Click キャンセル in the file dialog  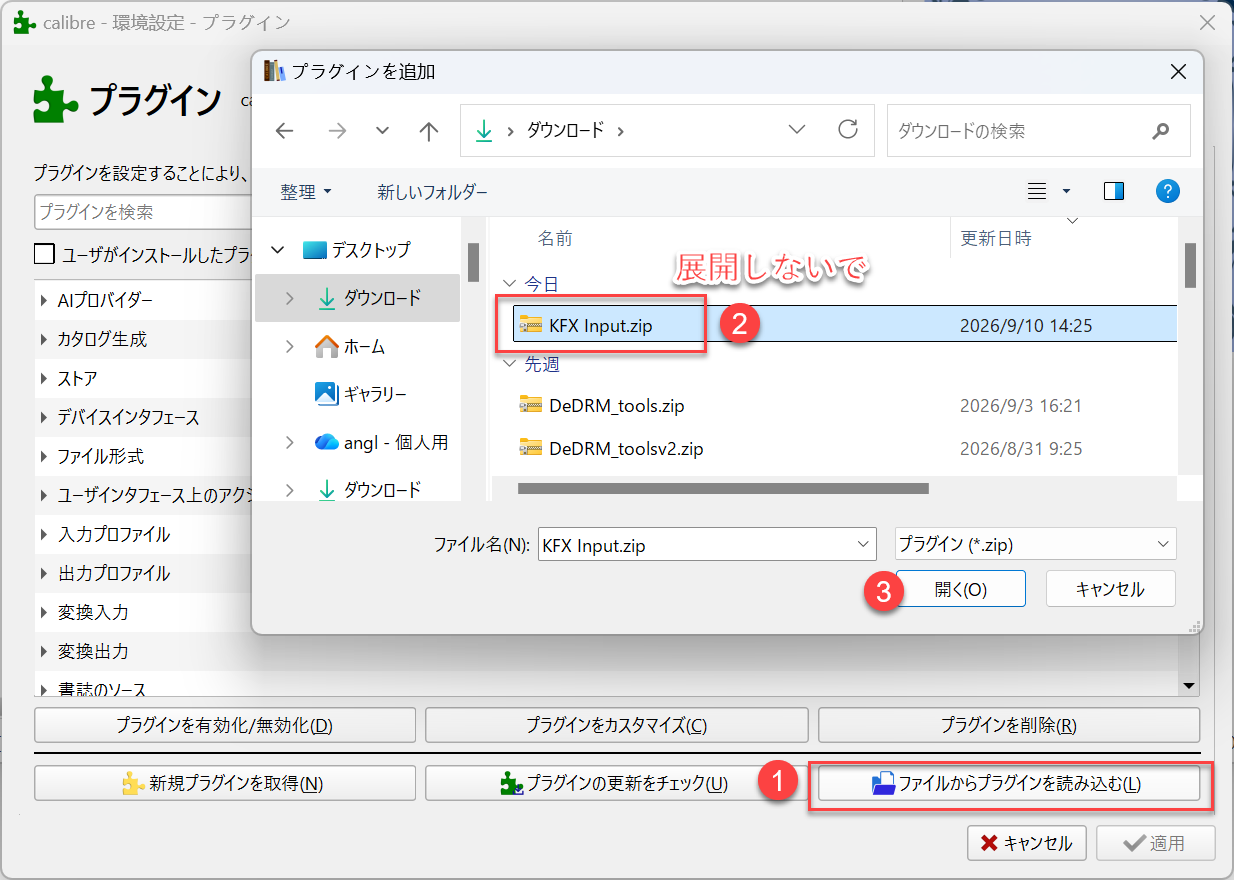click(x=1110, y=589)
